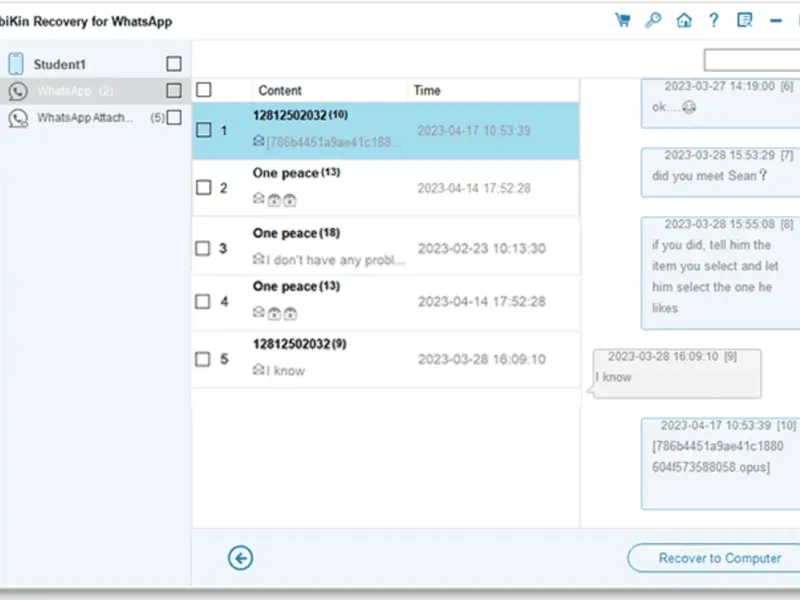Check the checkbox for row 5
Viewport: 800px width, 600px height.
pos(203,359)
